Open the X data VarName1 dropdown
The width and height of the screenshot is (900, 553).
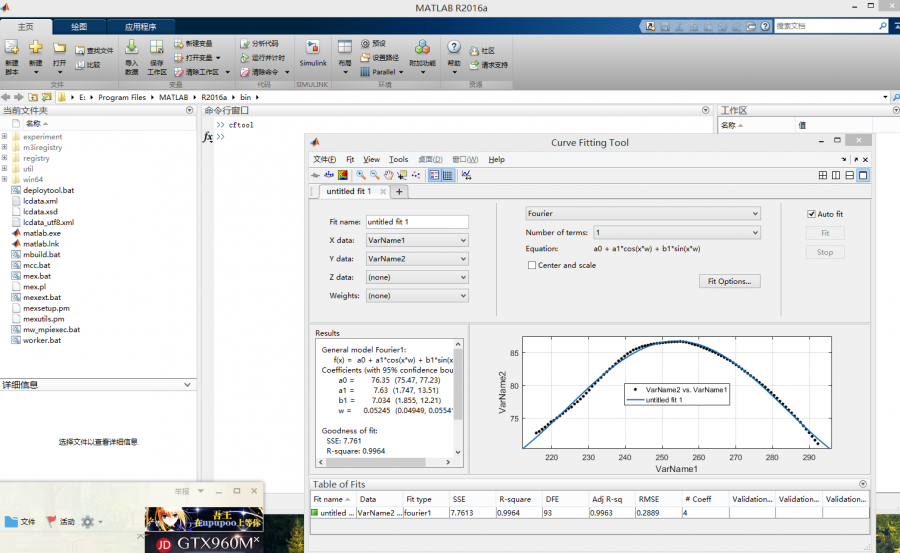[x=416, y=240]
